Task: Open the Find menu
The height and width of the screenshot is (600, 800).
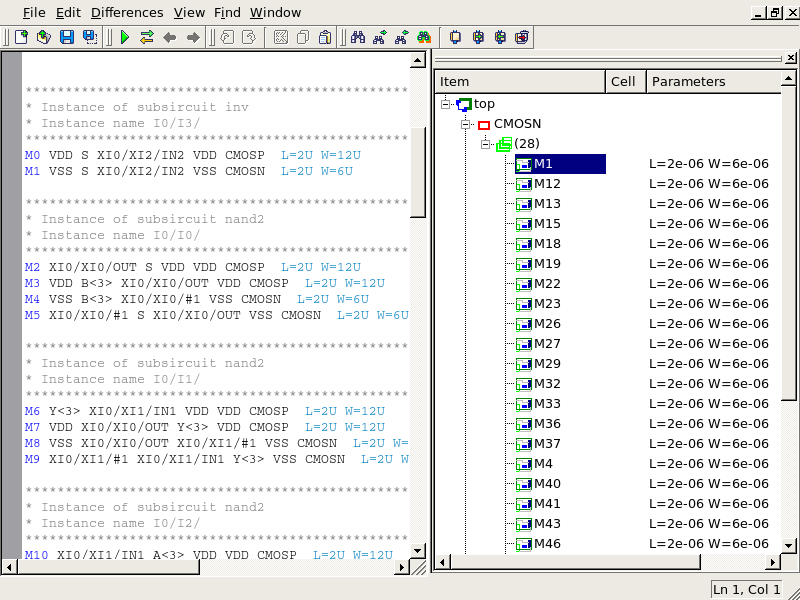Action: [x=227, y=12]
